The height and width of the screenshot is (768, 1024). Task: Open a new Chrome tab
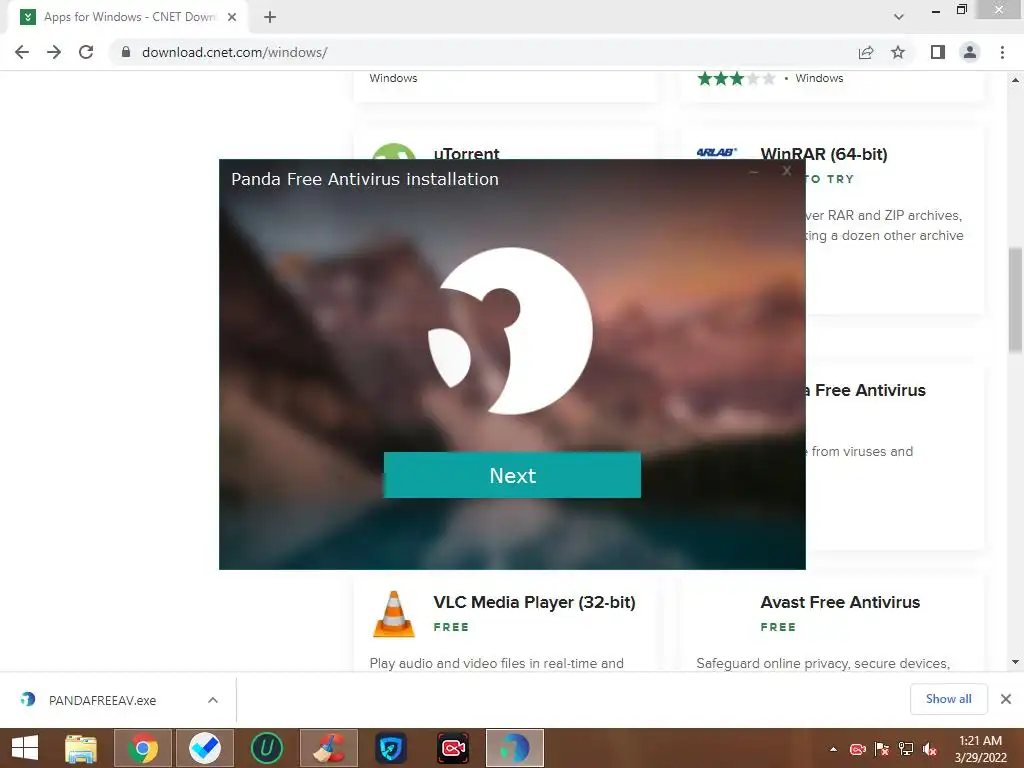tap(270, 17)
